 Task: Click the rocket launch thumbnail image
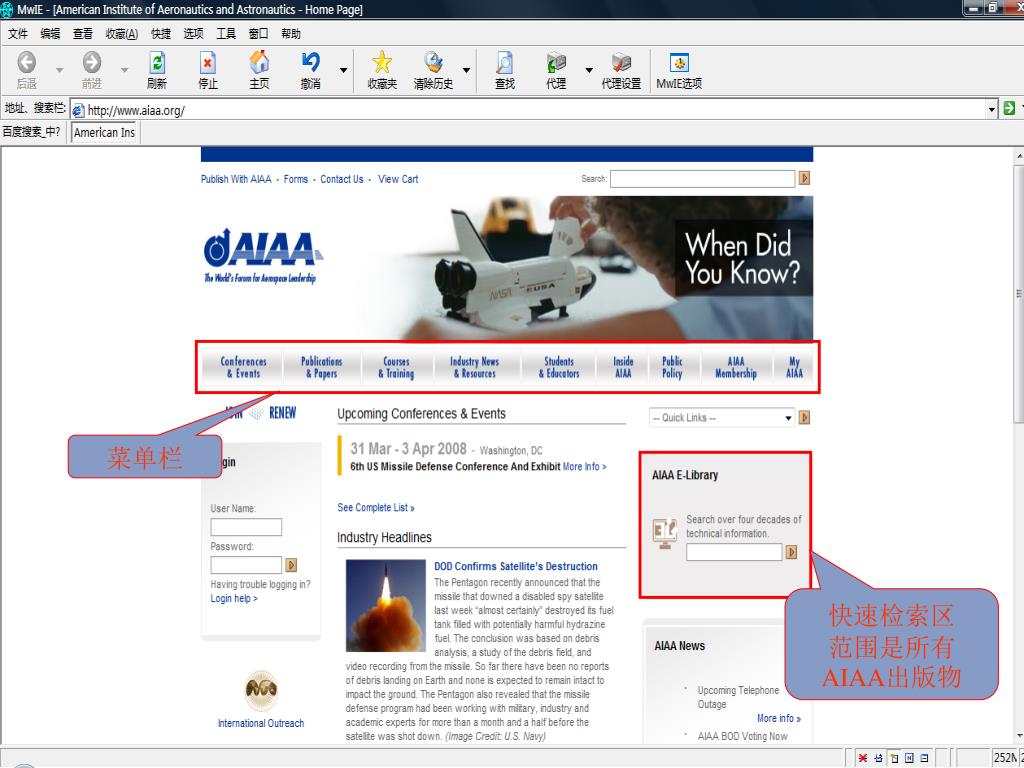click(x=385, y=605)
